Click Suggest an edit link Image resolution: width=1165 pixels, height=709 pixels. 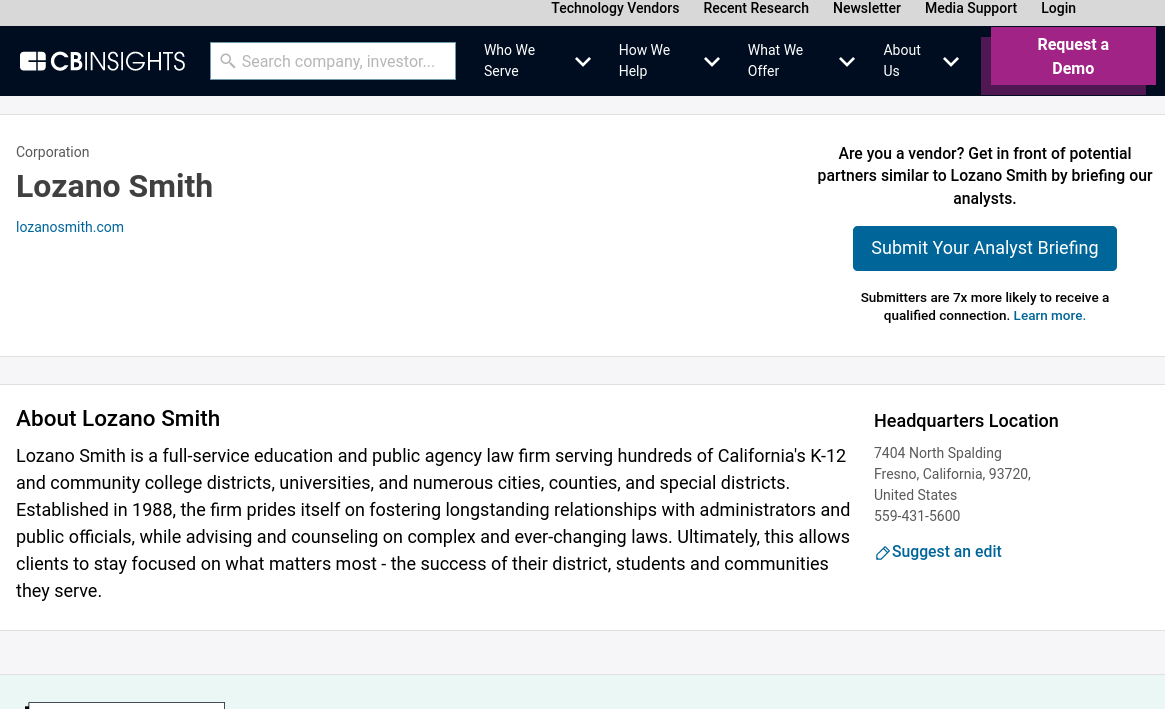tap(946, 552)
